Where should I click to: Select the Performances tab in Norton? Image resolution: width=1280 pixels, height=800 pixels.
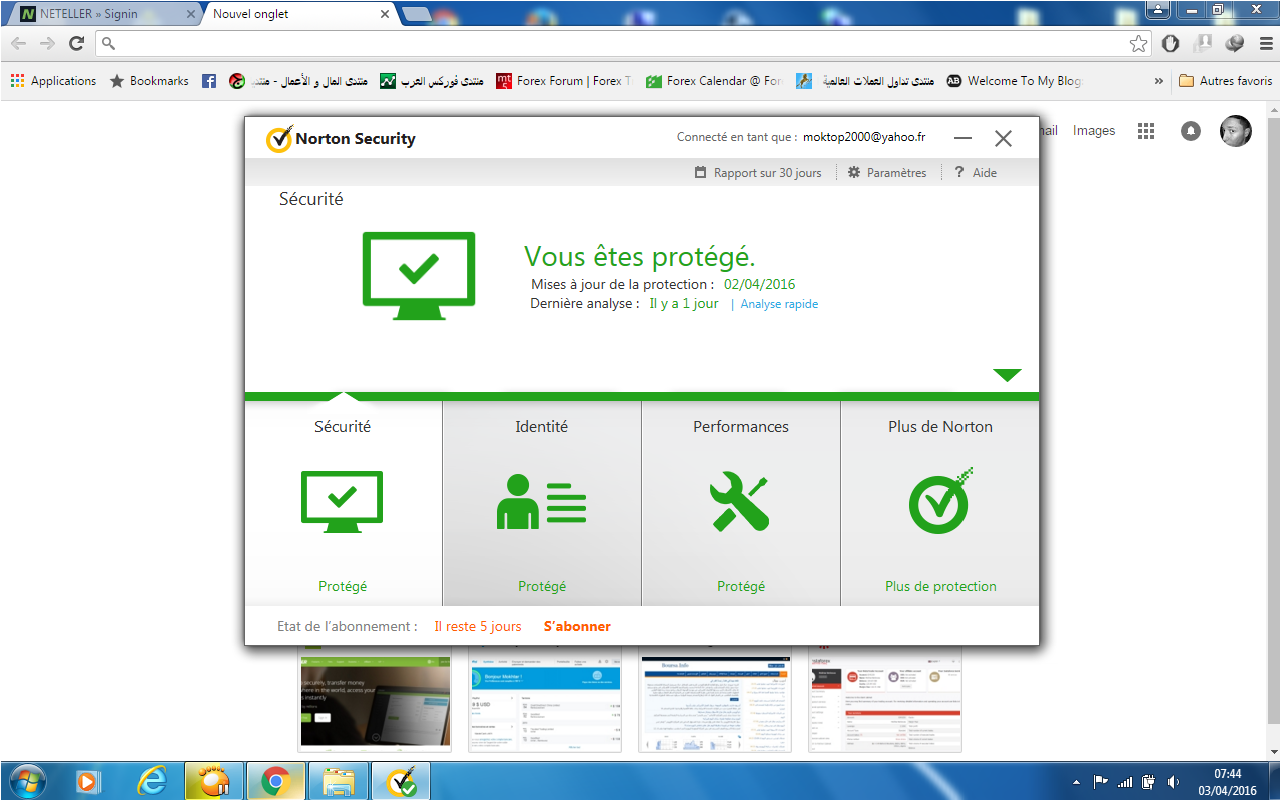coord(741,503)
